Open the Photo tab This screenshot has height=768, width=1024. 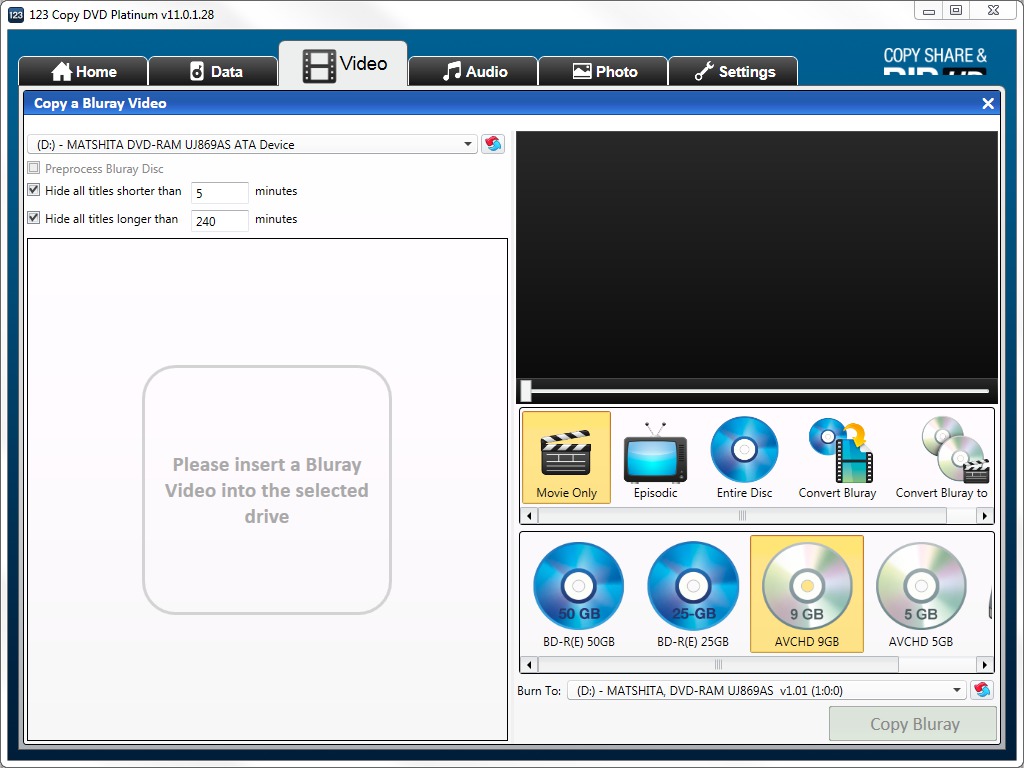(603, 71)
